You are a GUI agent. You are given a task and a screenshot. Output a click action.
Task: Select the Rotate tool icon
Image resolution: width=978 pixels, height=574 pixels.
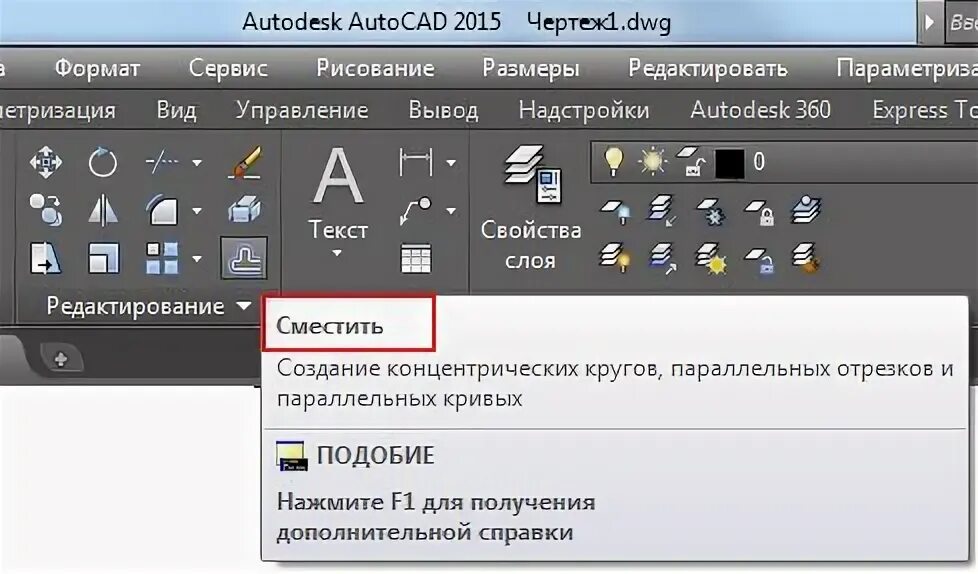click(103, 163)
